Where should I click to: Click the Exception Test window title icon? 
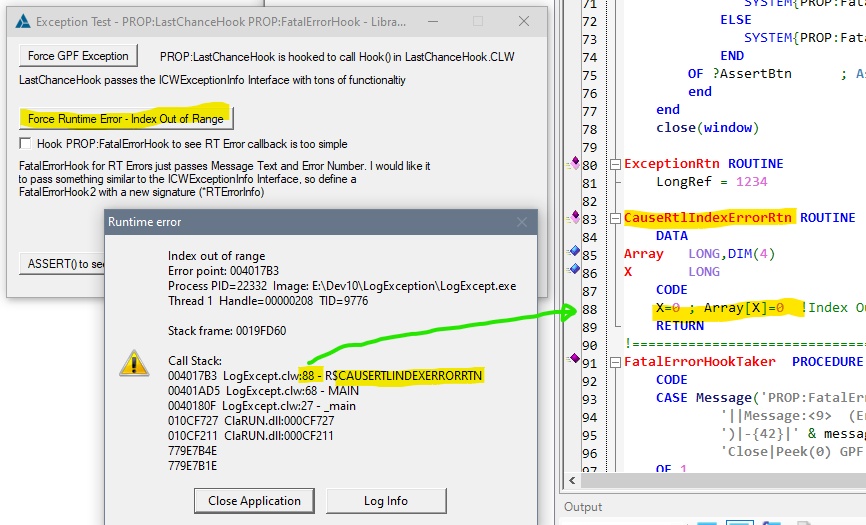22,21
